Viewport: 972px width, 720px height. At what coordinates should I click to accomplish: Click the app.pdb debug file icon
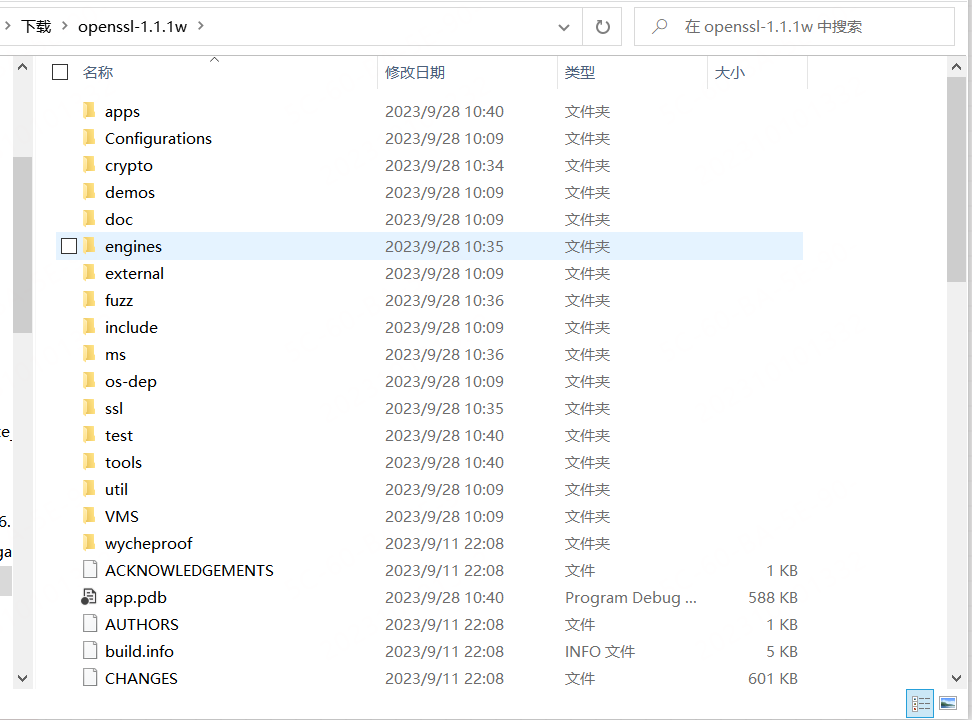click(89, 597)
